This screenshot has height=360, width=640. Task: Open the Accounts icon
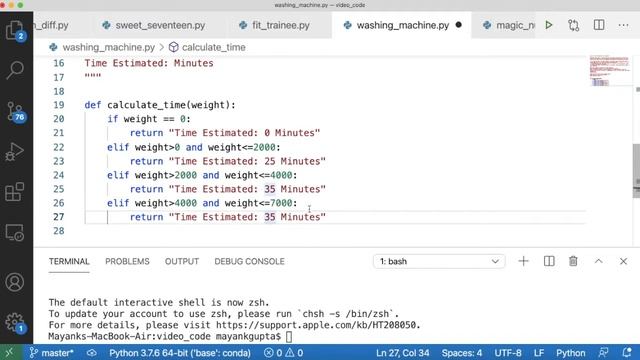(15, 282)
